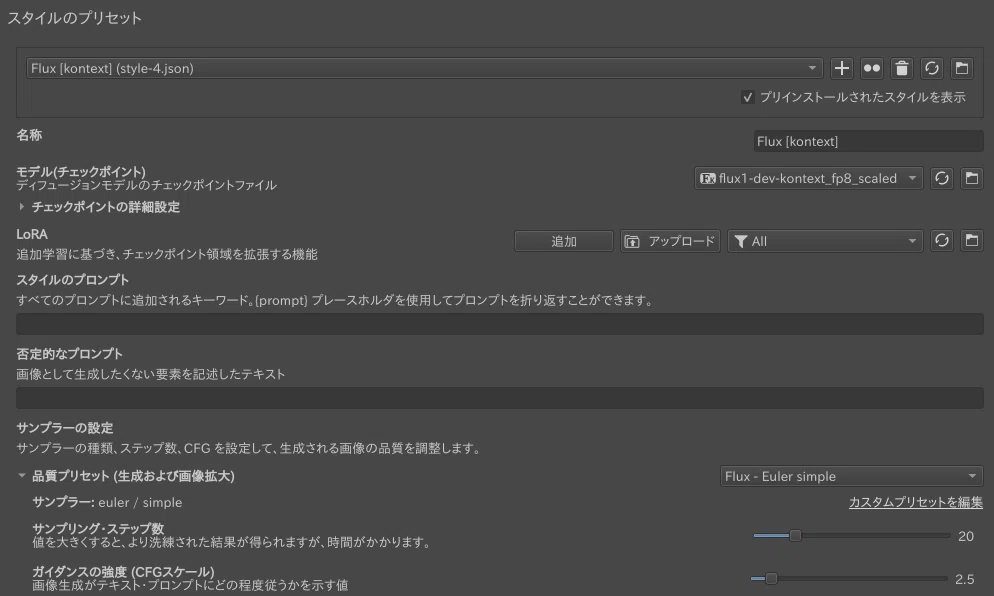994x596 pixels.
Task: Toggle プリインストールされたスタイルを表示 checkbox
Action: coord(747,97)
